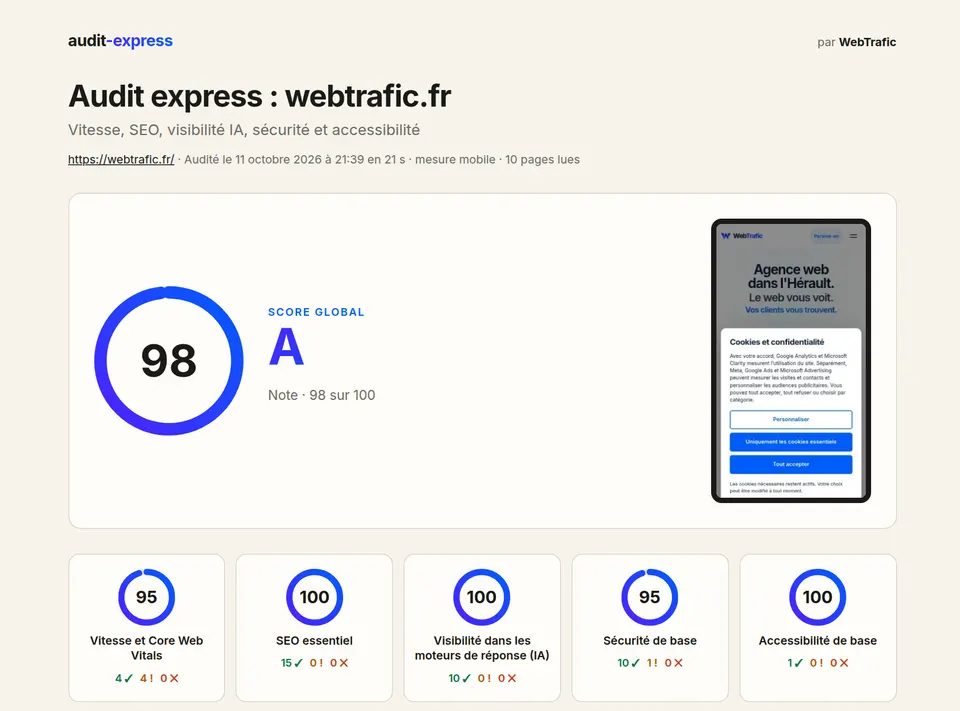
Task: Click the Vitesse et Core Web Vitals score ring
Action: click(x=146, y=597)
